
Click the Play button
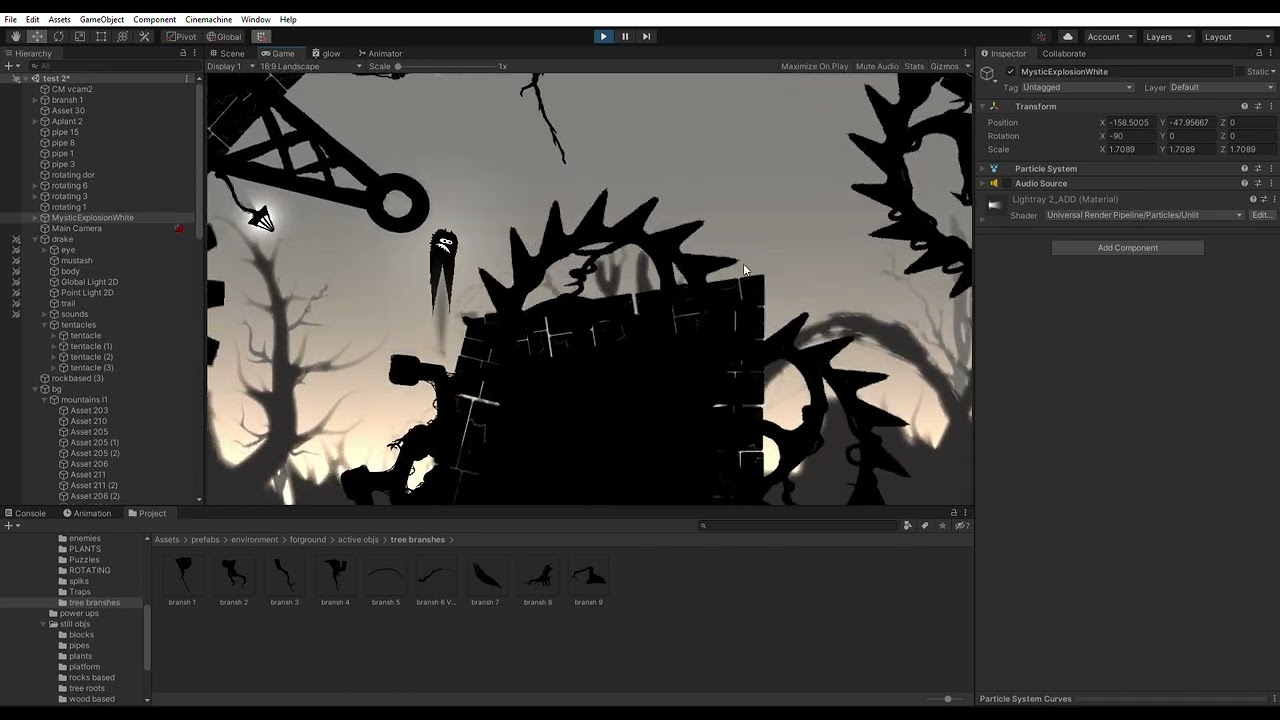[603, 37]
